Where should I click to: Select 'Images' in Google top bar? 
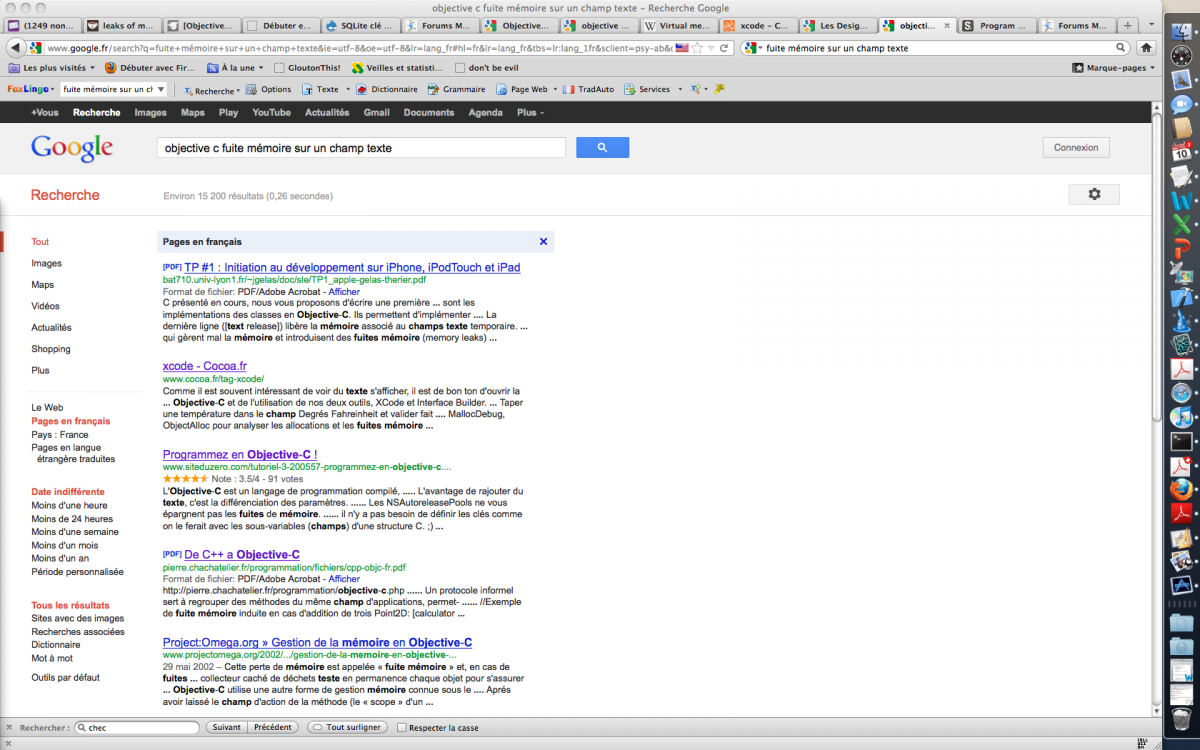point(150,113)
